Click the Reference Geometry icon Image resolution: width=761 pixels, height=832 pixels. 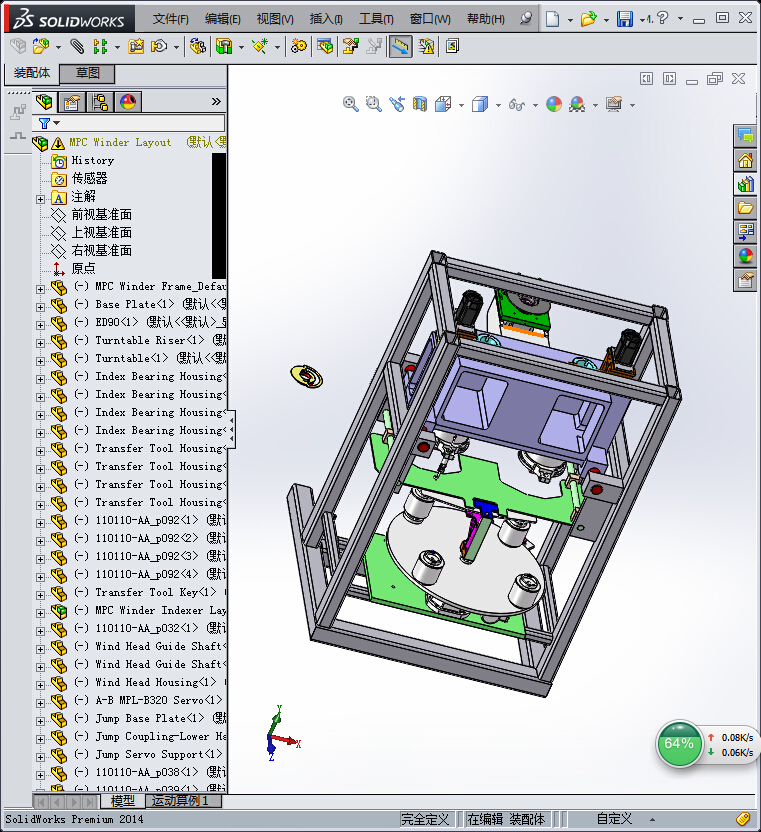[x=260, y=47]
